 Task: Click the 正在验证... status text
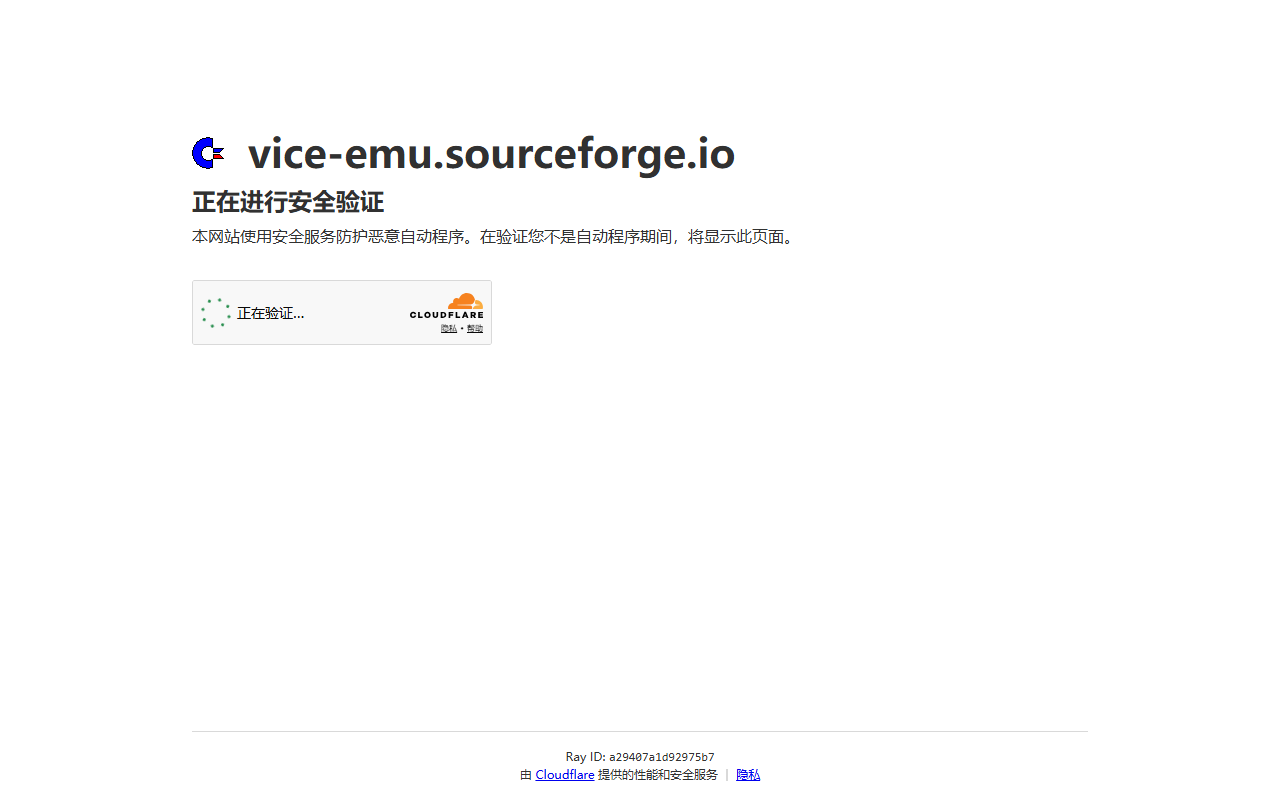tap(270, 313)
